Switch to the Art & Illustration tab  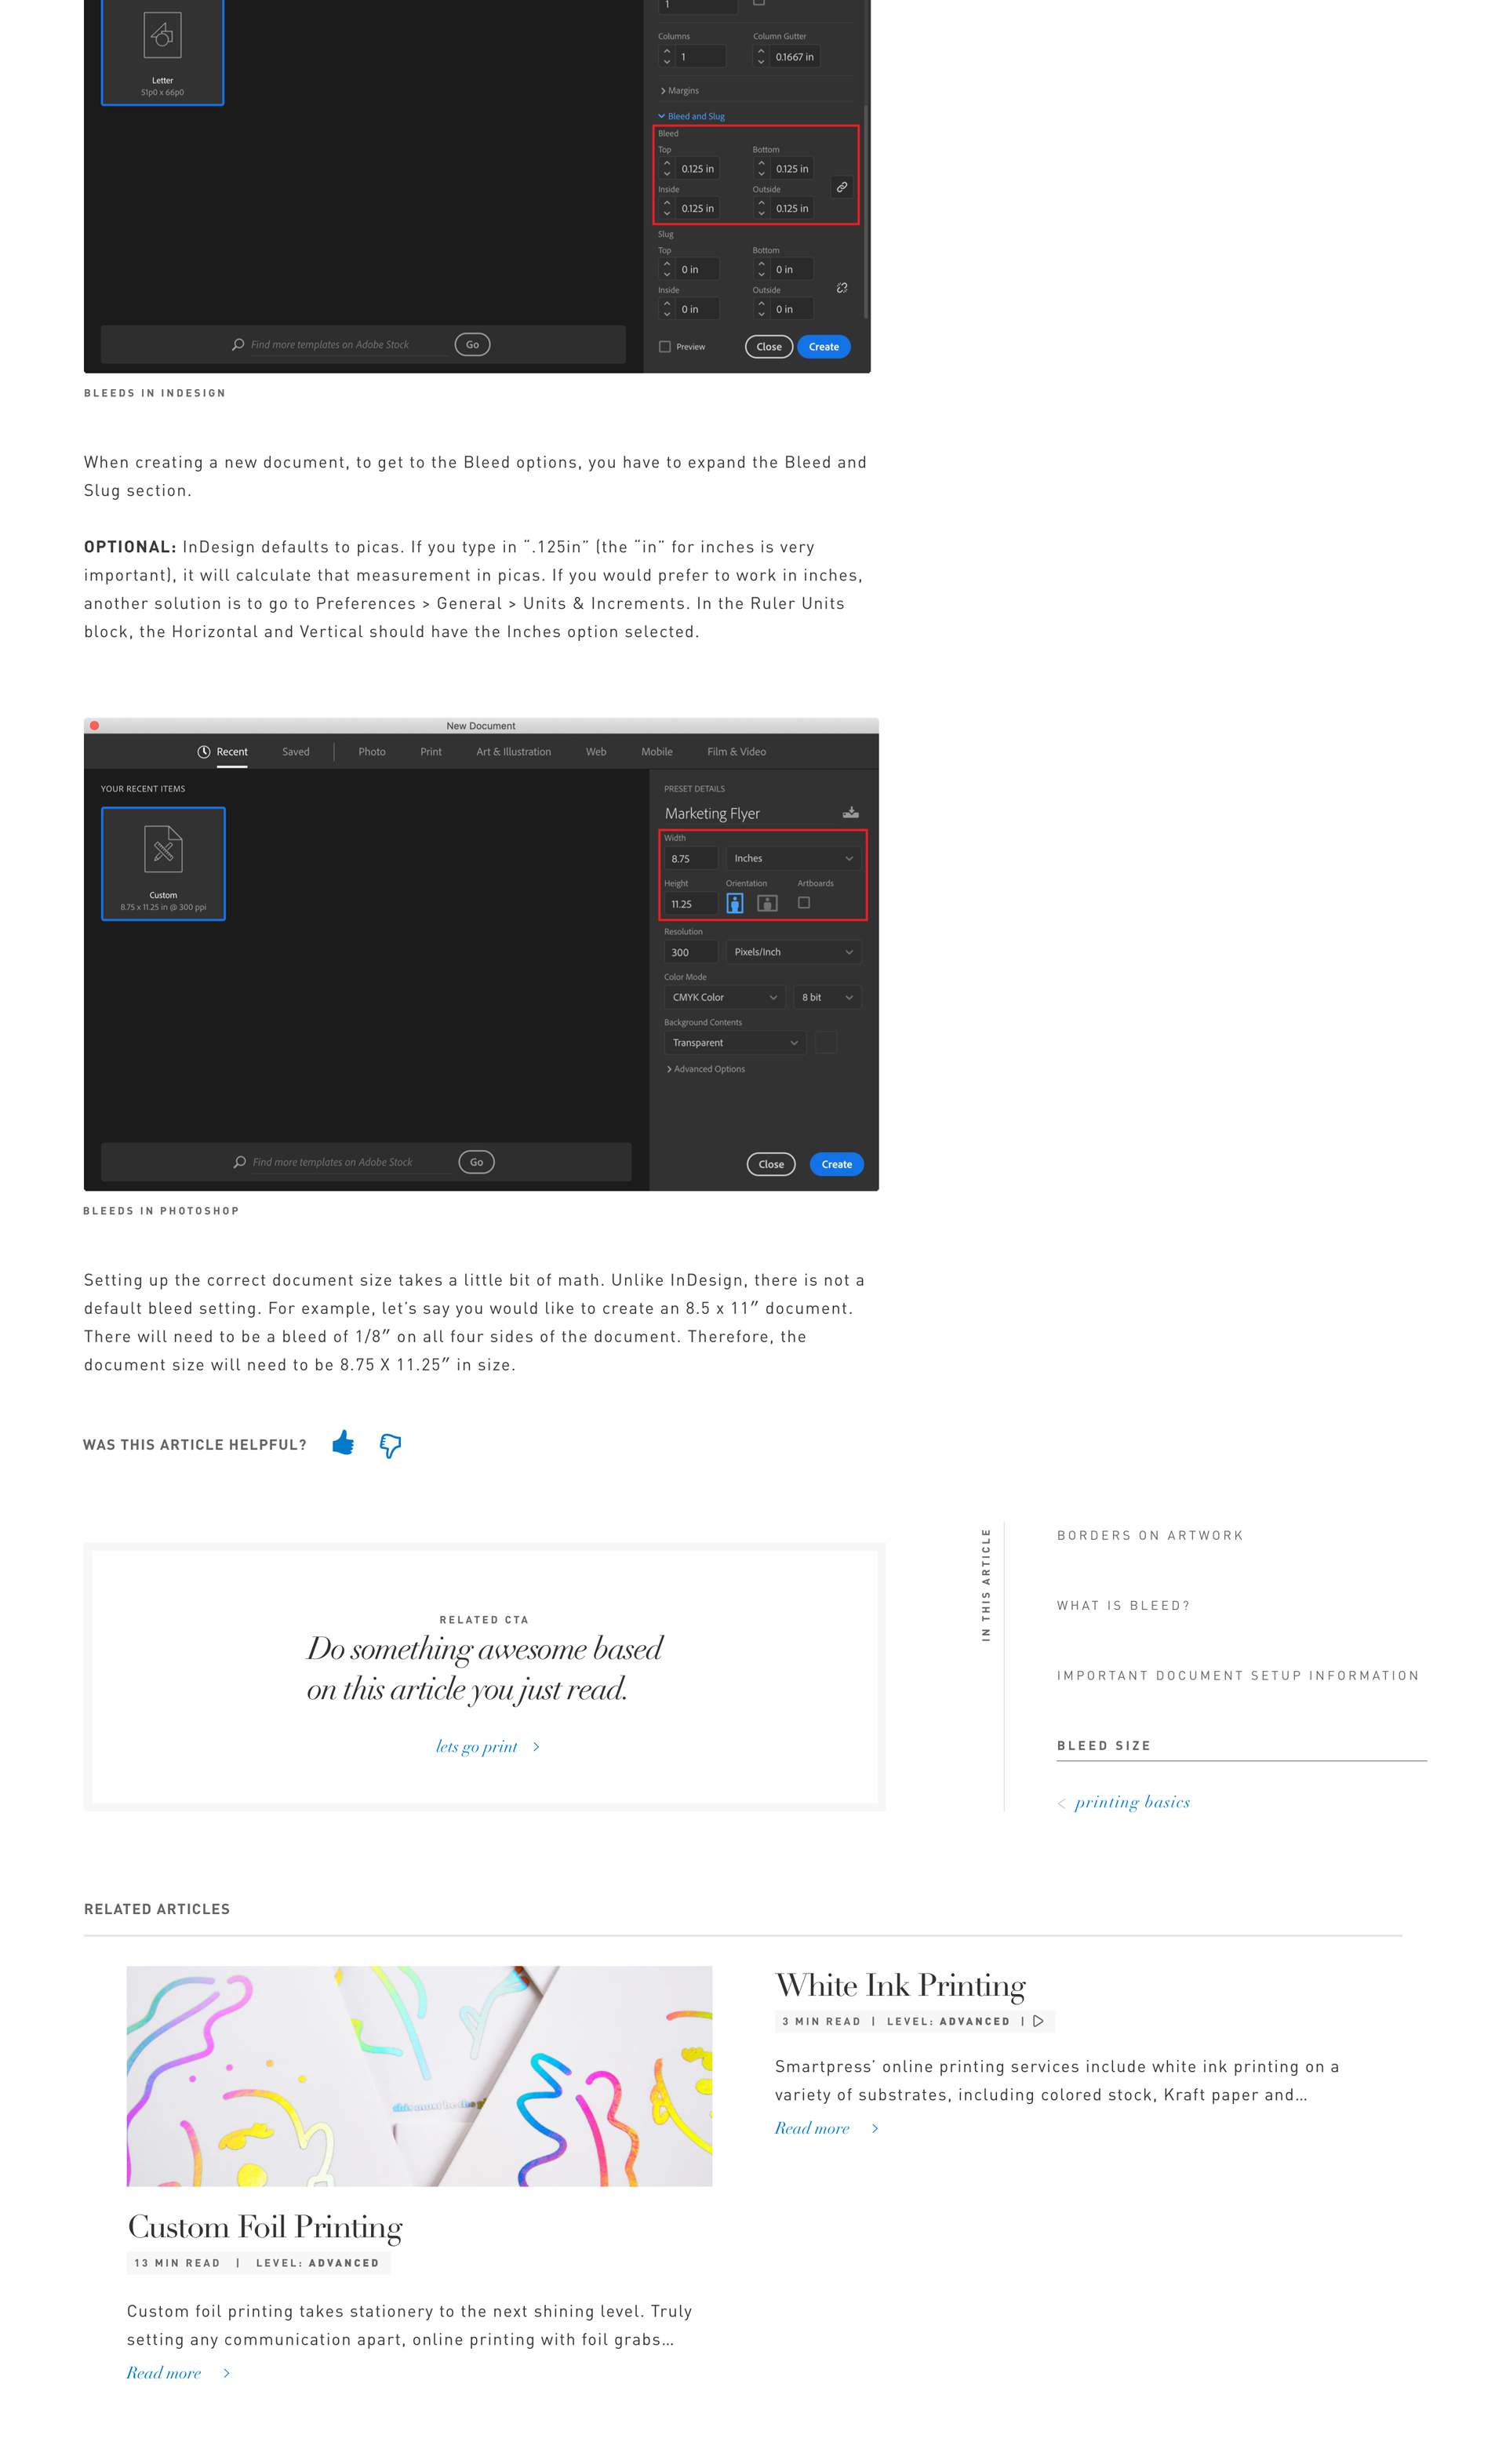pyautogui.click(x=513, y=752)
